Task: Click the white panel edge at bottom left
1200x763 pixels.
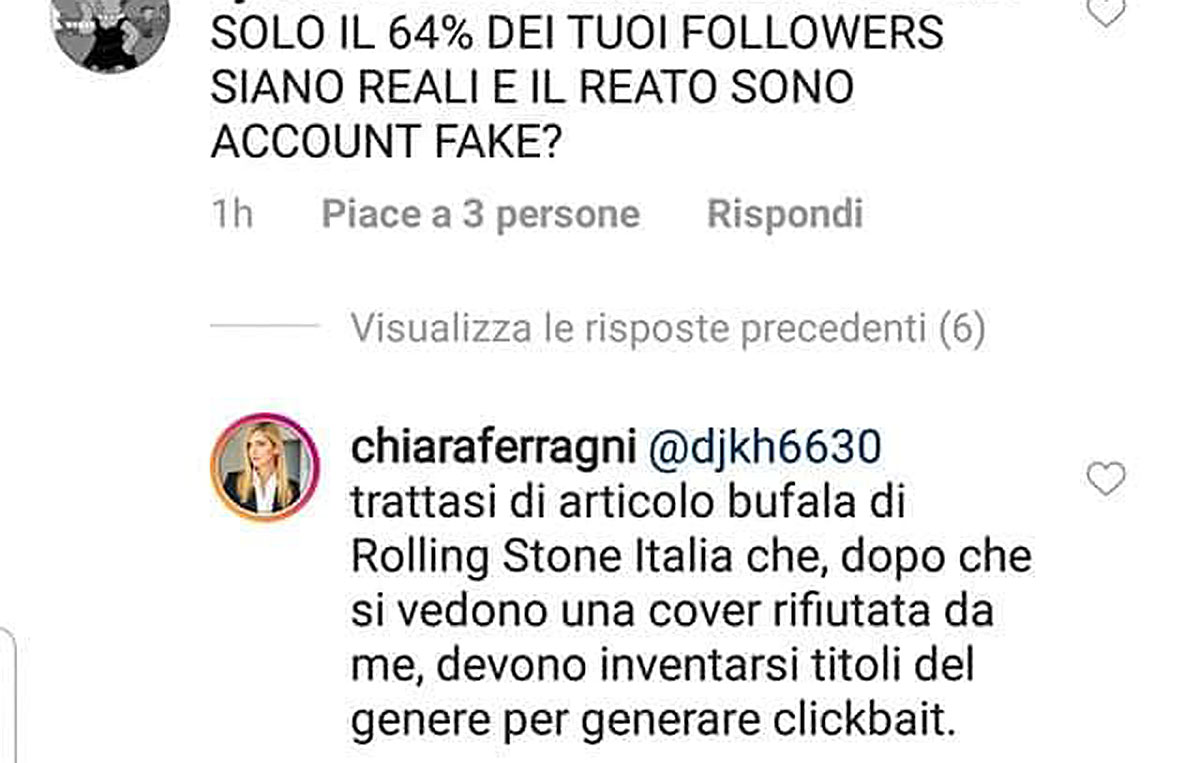Action: pos(7,696)
